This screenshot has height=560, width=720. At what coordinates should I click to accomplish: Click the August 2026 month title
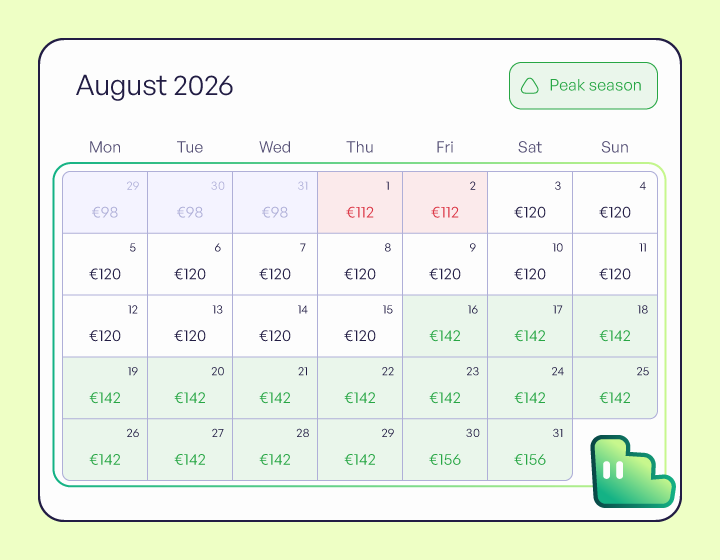[x=154, y=85]
